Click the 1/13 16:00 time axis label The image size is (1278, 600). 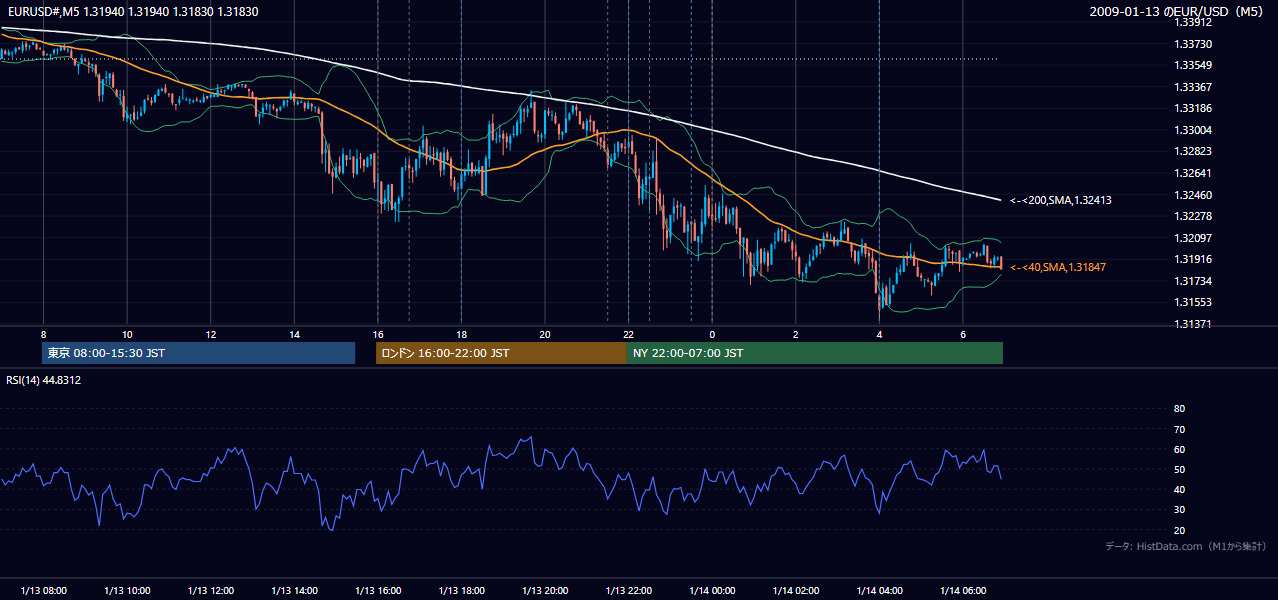click(x=377, y=591)
